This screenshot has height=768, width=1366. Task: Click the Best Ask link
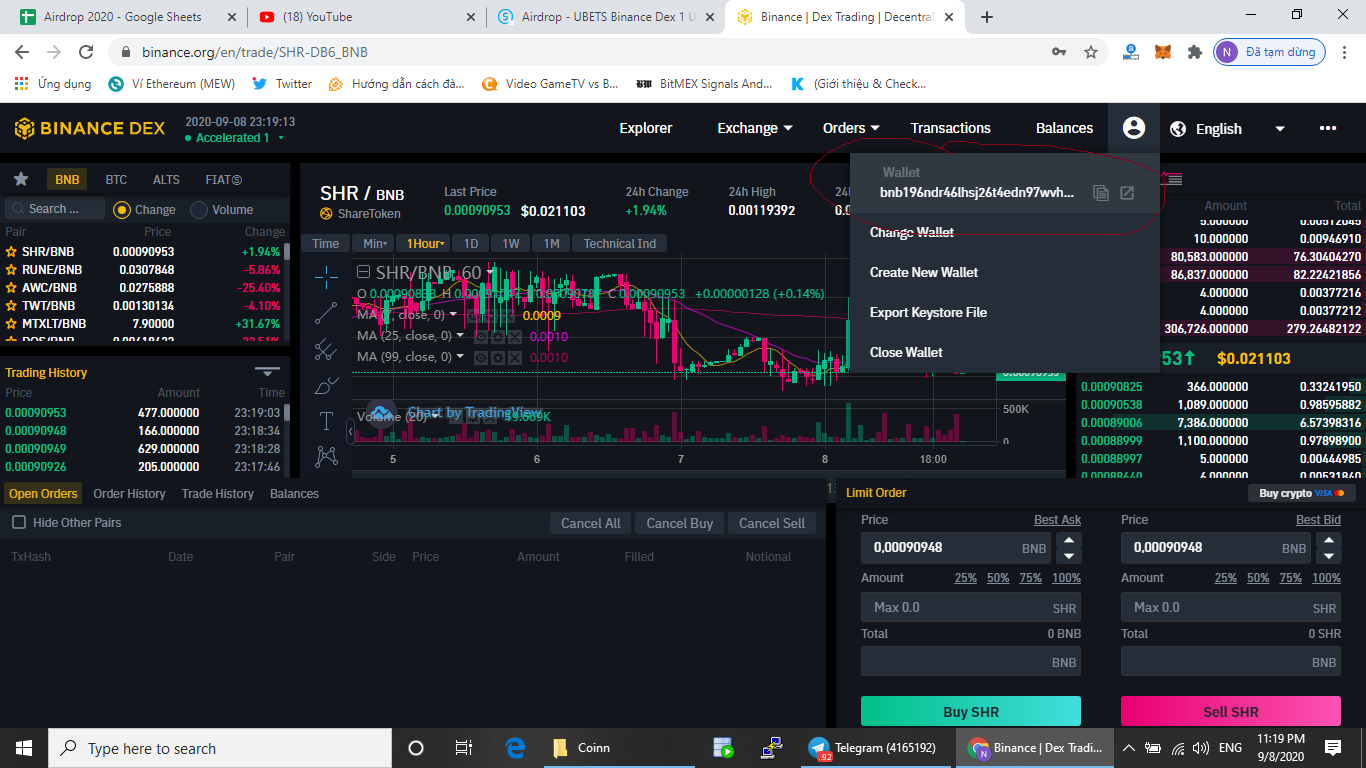1057,520
